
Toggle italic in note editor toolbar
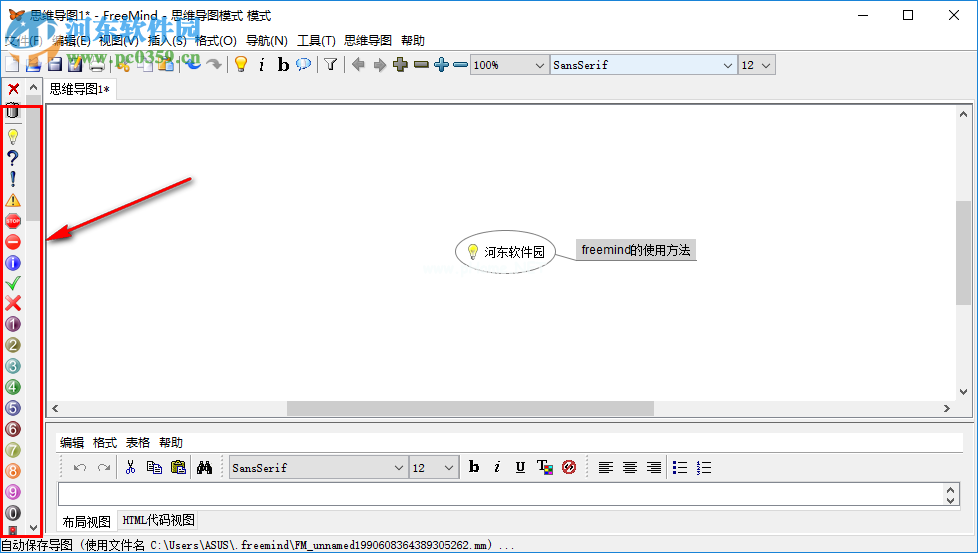(497, 467)
